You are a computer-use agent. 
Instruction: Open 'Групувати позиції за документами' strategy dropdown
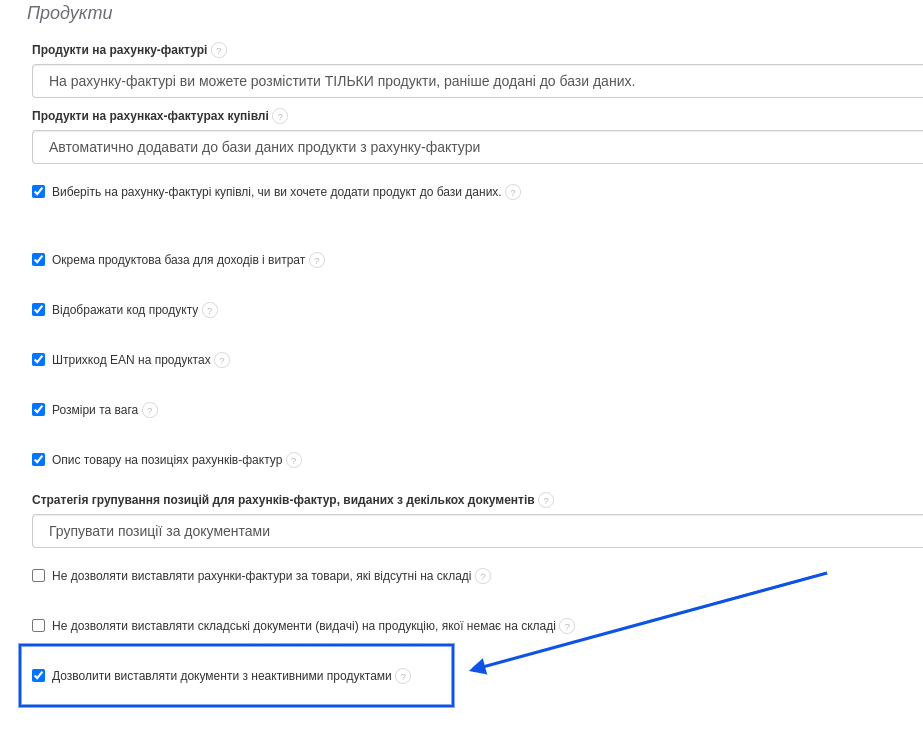[477, 531]
